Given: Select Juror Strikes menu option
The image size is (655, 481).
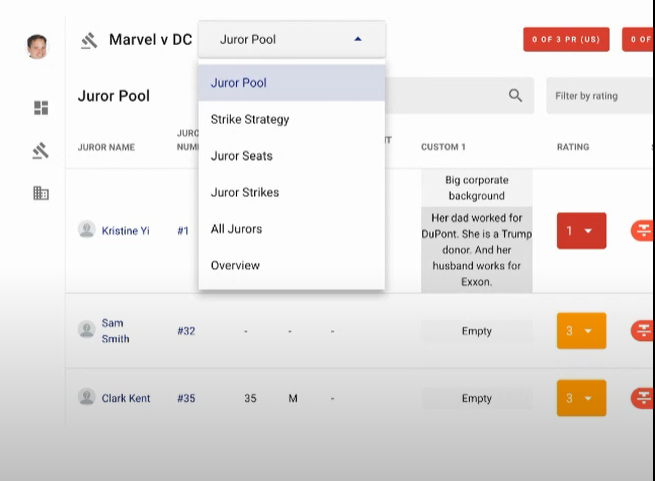Looking at the screenshot, I should tap(292, 192).
